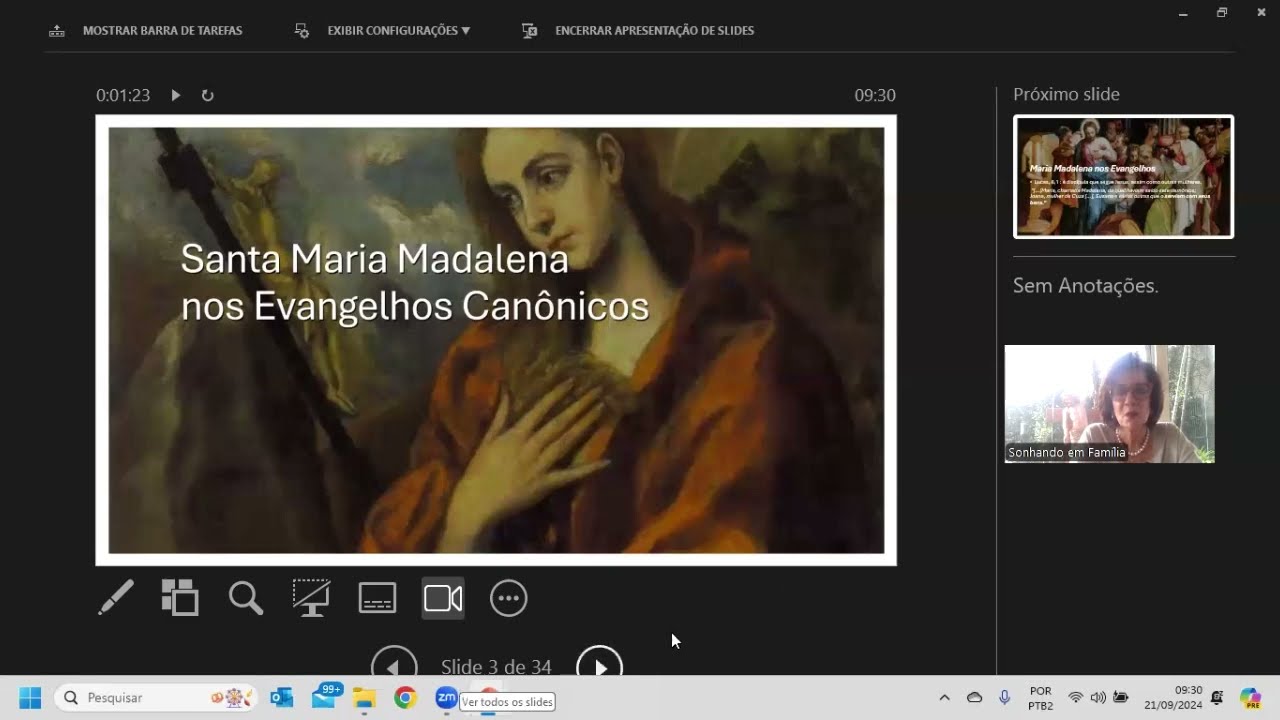Go to the previous slide arrow
The image size is (1280, 720).
394,666
